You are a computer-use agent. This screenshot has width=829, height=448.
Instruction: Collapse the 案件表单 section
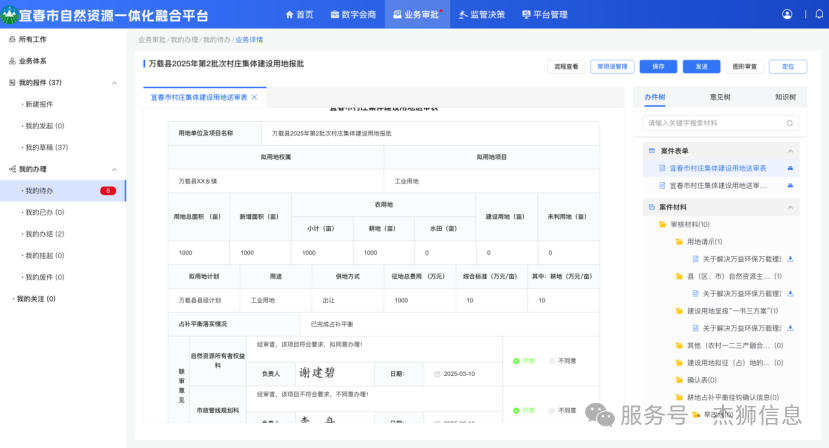(x=792, y=151)
